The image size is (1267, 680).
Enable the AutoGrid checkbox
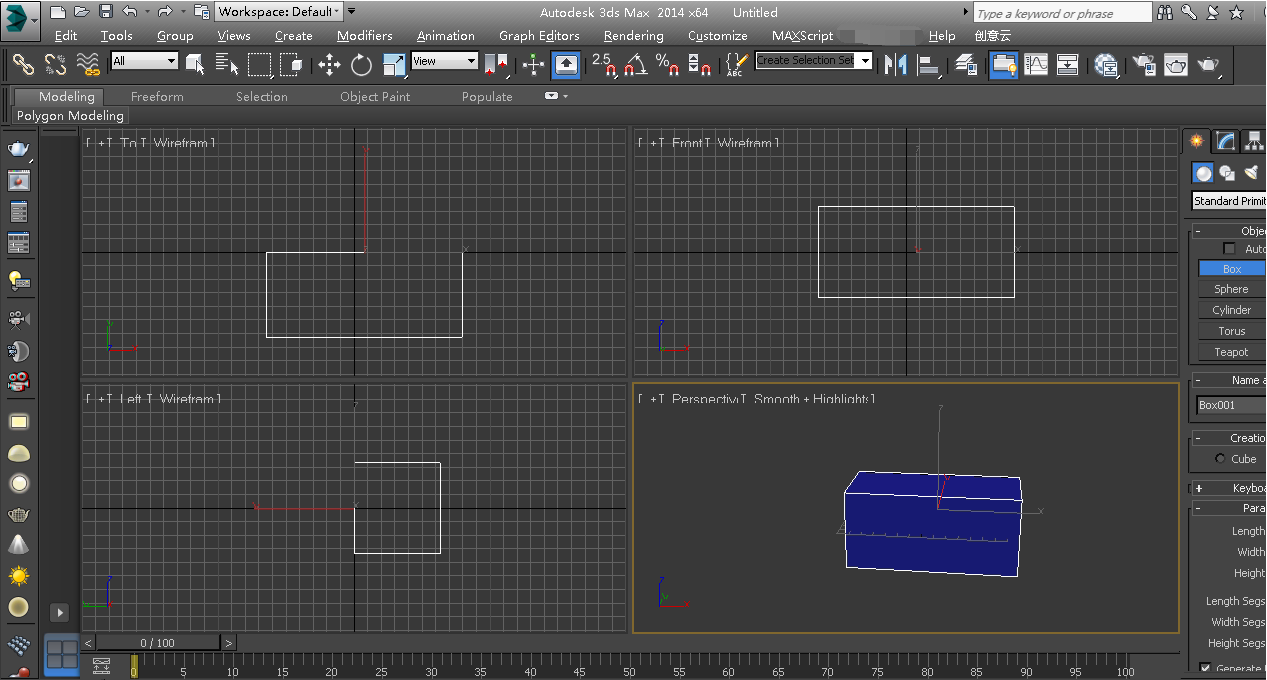coord(1229,249)
